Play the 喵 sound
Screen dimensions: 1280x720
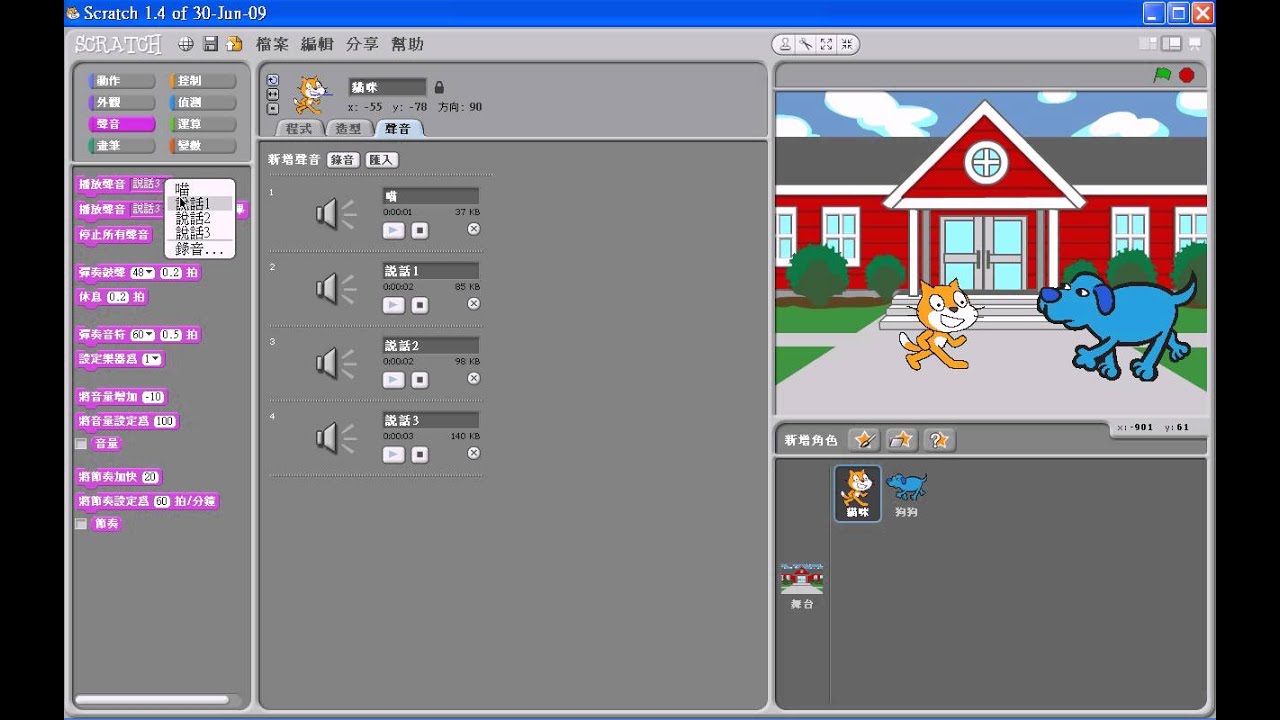click(x=394, y=230)
